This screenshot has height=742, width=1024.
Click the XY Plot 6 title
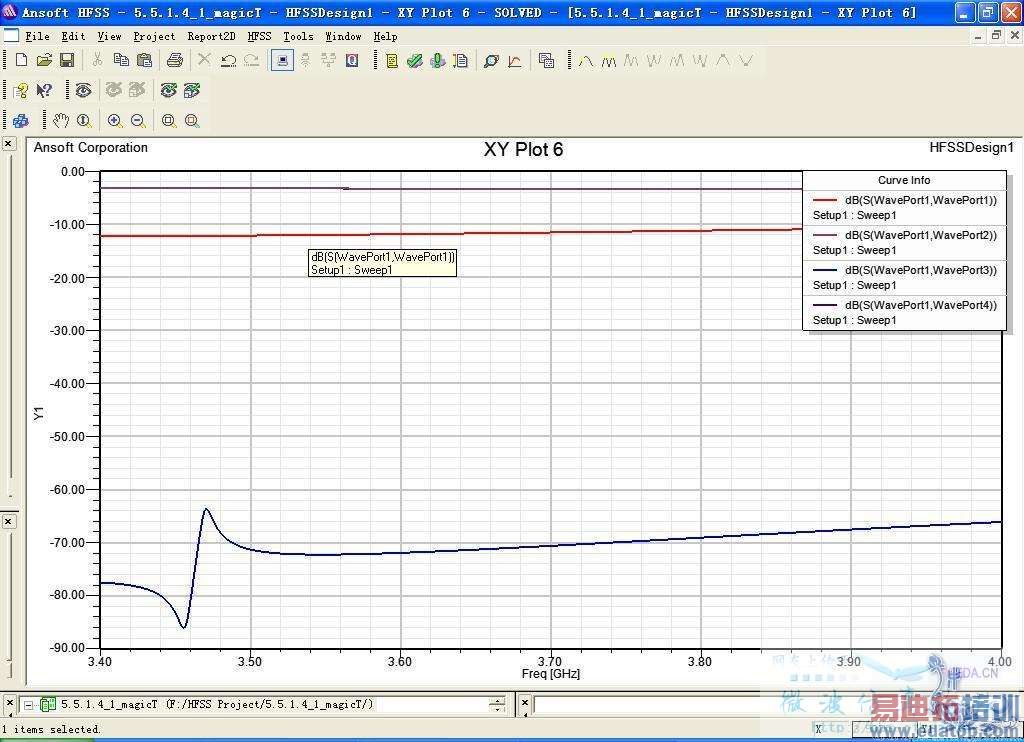[x=523, y=150]
